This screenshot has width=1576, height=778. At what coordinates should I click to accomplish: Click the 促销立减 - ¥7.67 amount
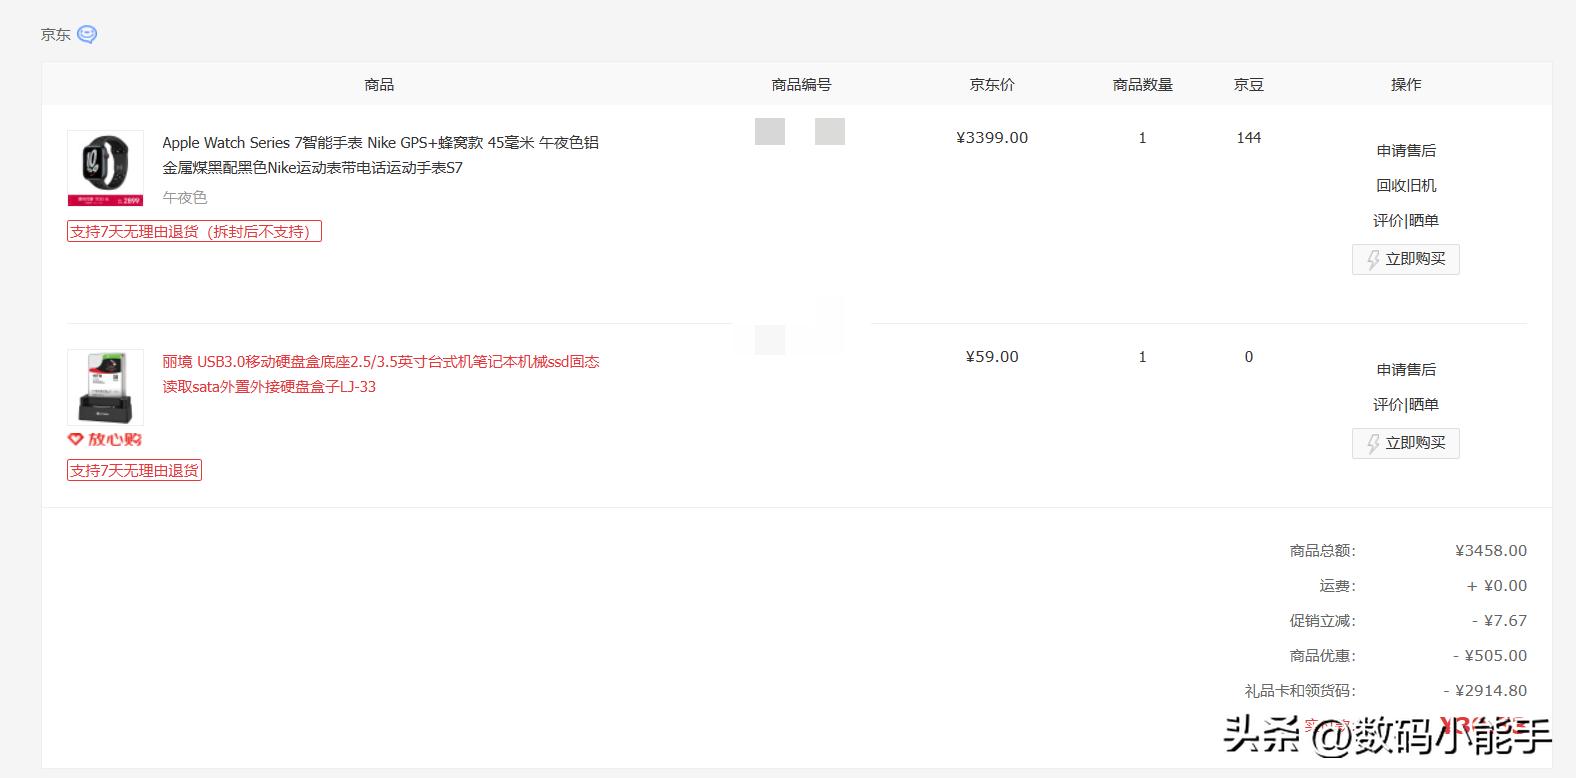1499,621
